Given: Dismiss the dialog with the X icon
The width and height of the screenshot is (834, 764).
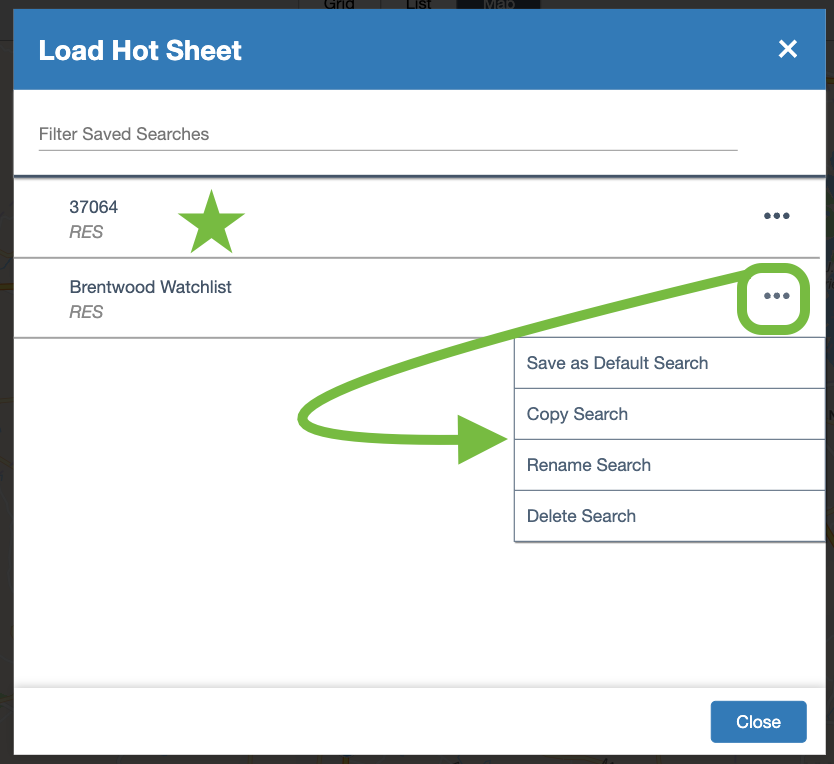Looking at the screenshot, I should (x=788, y=49).
